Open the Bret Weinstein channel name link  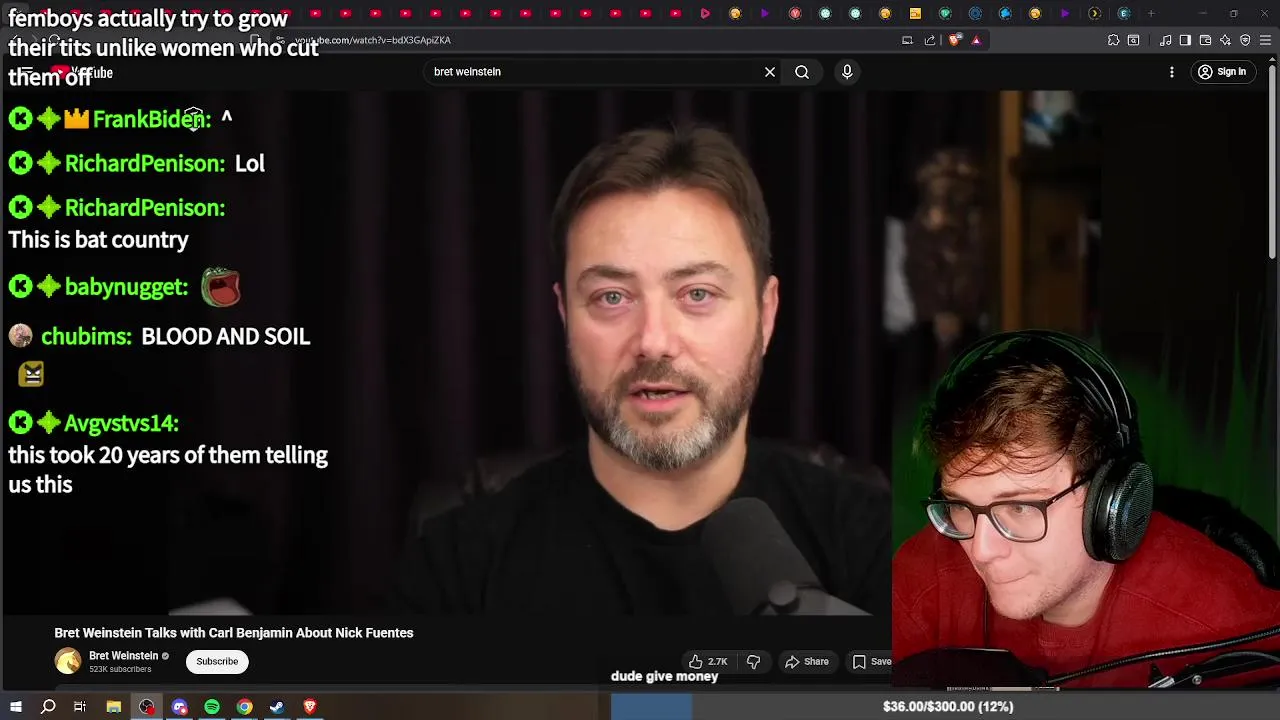click(124, 656)
